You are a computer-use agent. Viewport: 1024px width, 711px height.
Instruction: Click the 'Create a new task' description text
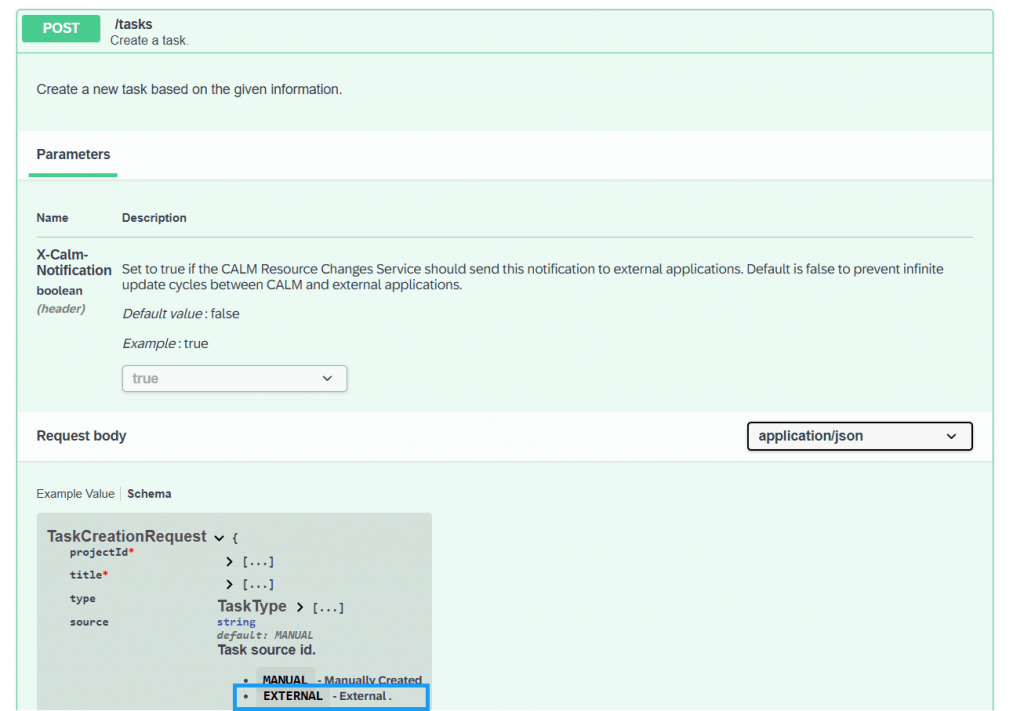[x=189, y=89]
